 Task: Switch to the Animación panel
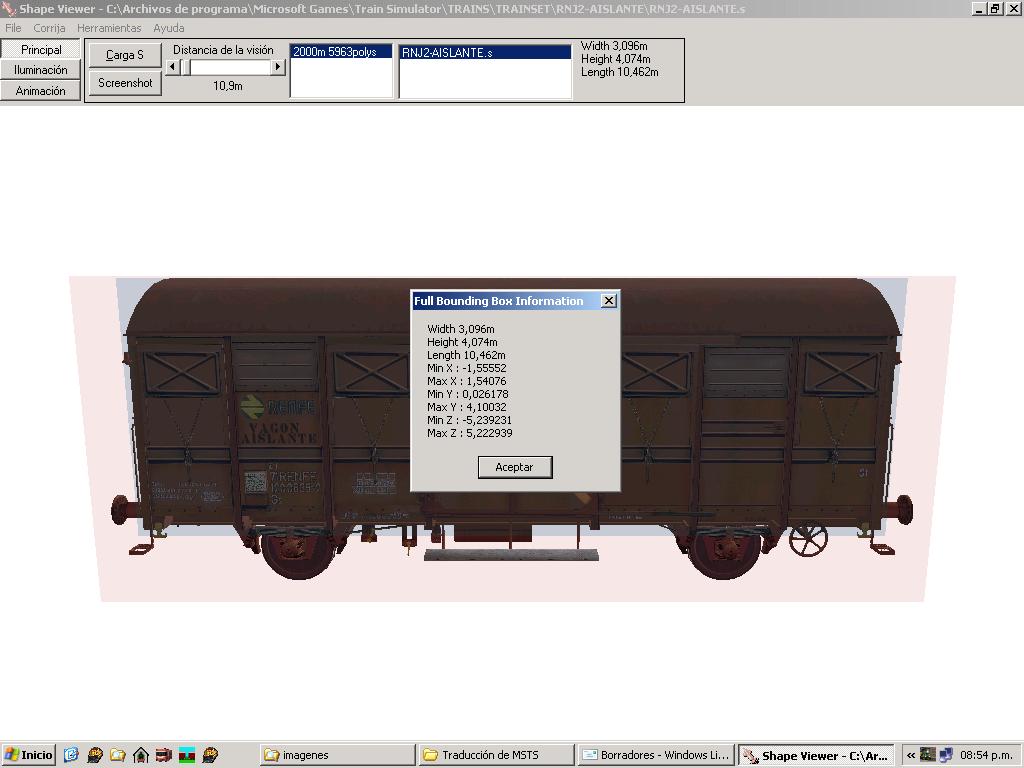(x=41, y=91)
